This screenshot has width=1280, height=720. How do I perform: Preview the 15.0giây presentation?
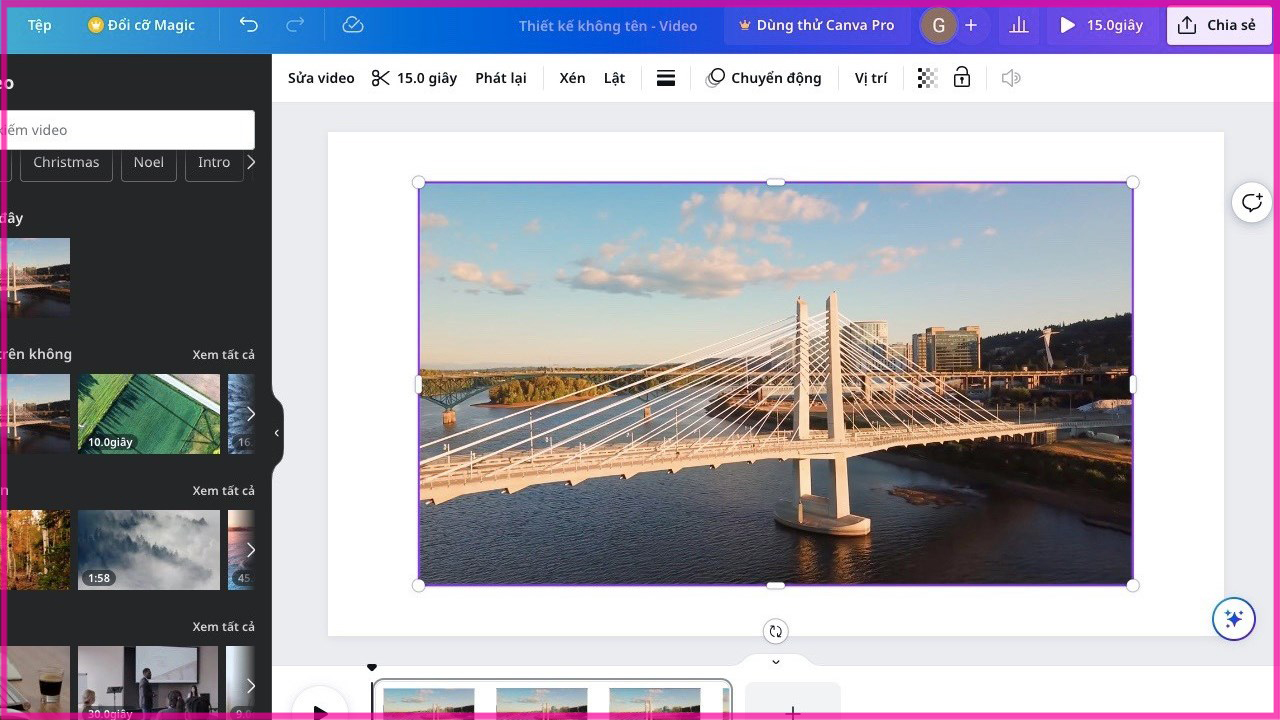tap(1102, 26)
